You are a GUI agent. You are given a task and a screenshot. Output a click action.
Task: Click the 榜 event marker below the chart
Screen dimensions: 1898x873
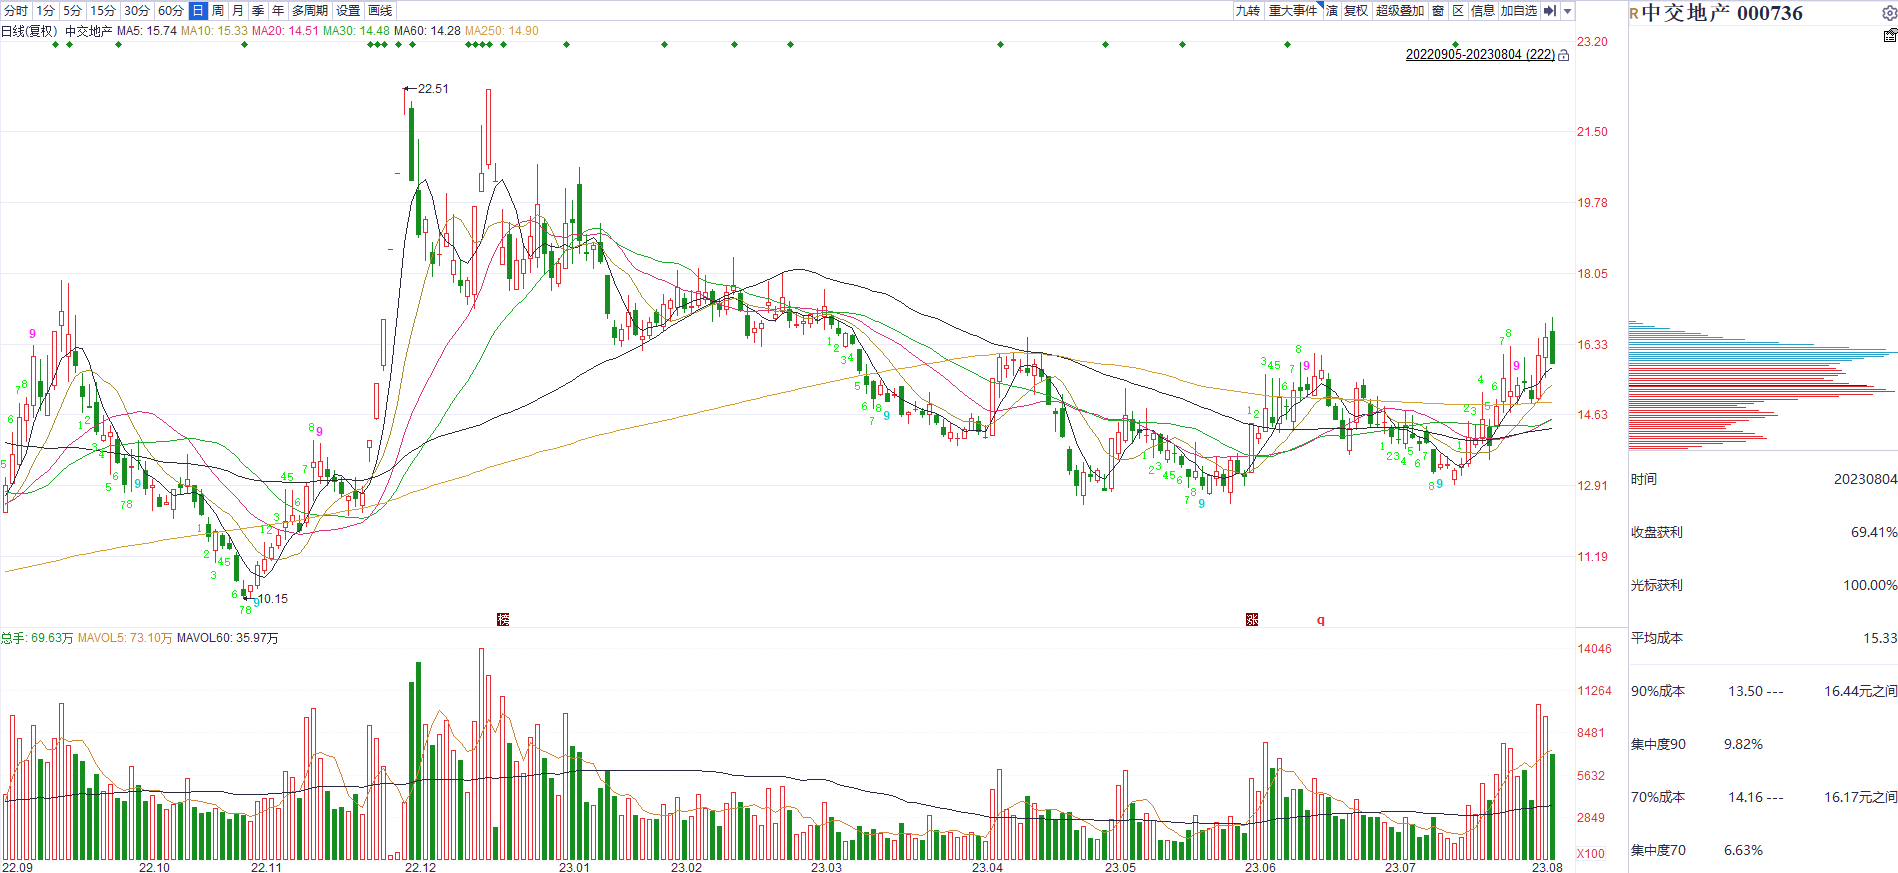503,620
